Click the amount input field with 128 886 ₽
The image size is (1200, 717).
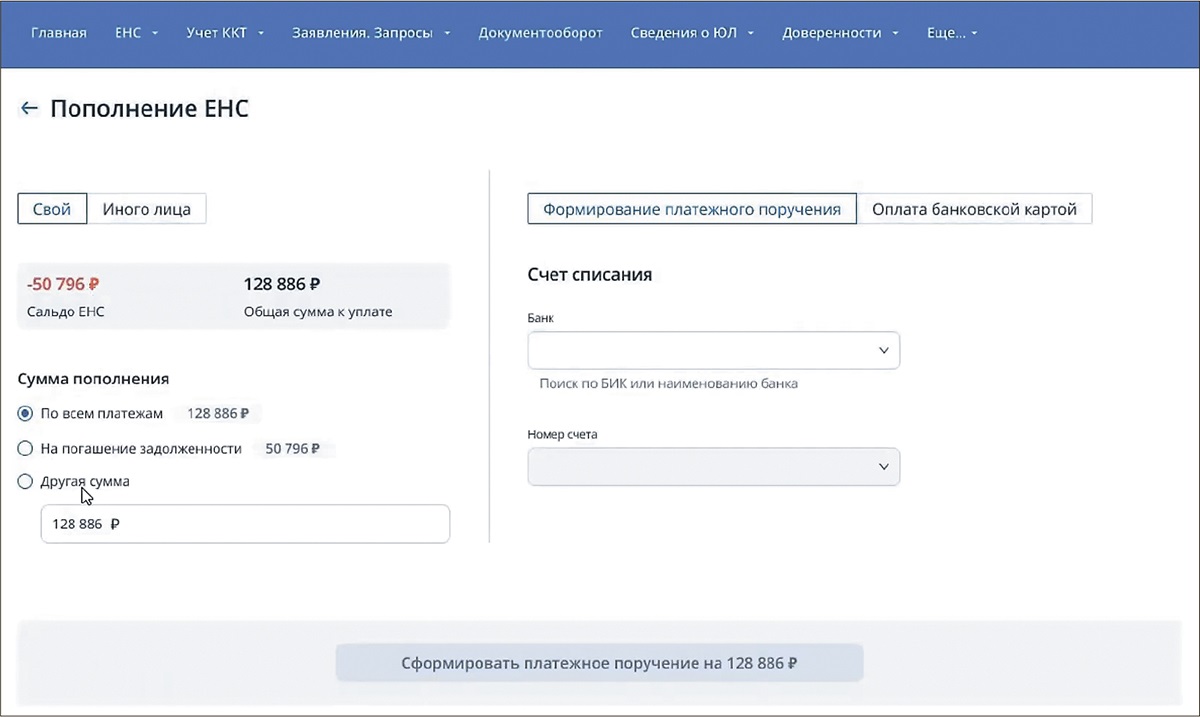coord(245,524)
